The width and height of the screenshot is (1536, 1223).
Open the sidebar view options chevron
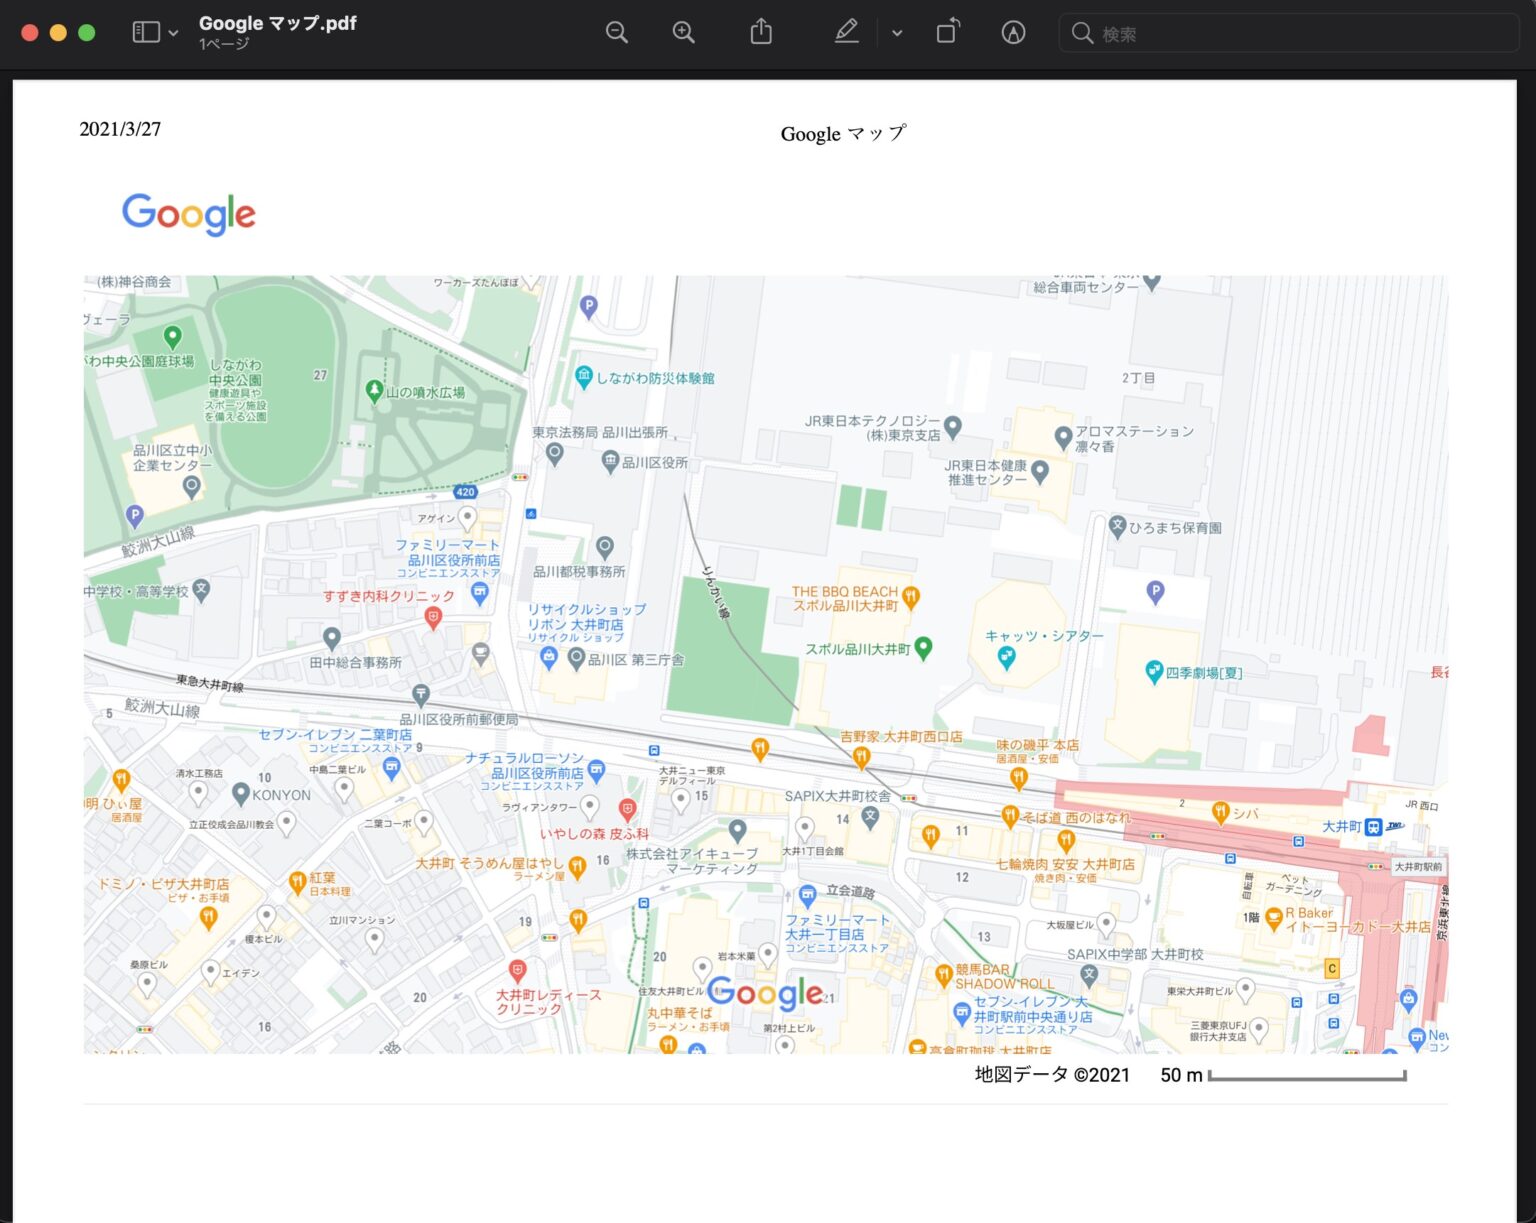click(x=174, y=33)
